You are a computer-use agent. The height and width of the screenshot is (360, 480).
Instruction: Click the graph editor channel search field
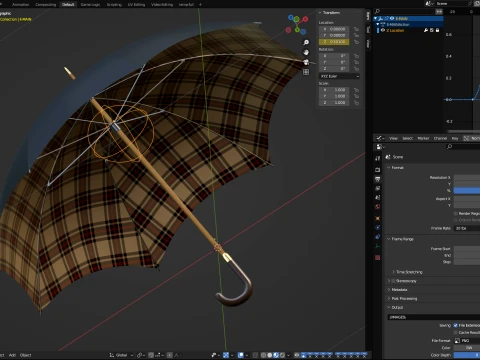pyautogui.click(x=405, y=11)
